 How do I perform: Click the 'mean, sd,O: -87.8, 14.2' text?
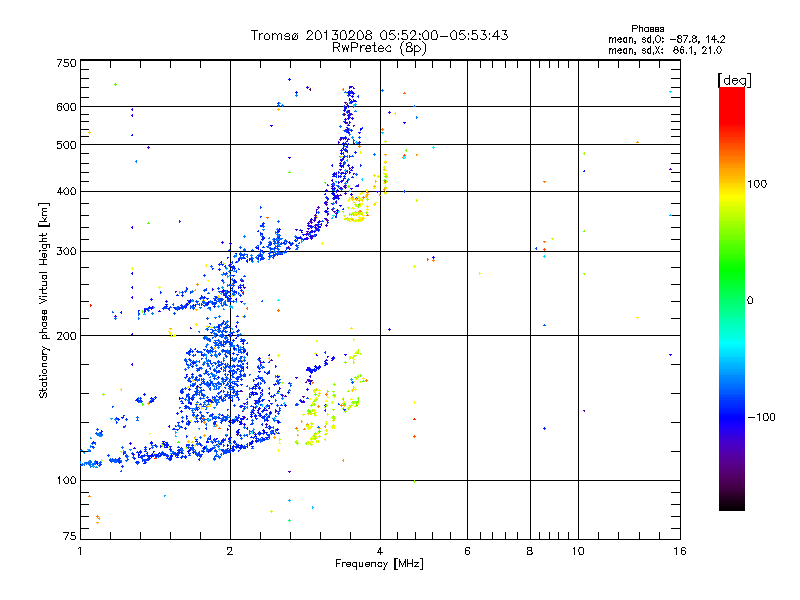point(666,39)
